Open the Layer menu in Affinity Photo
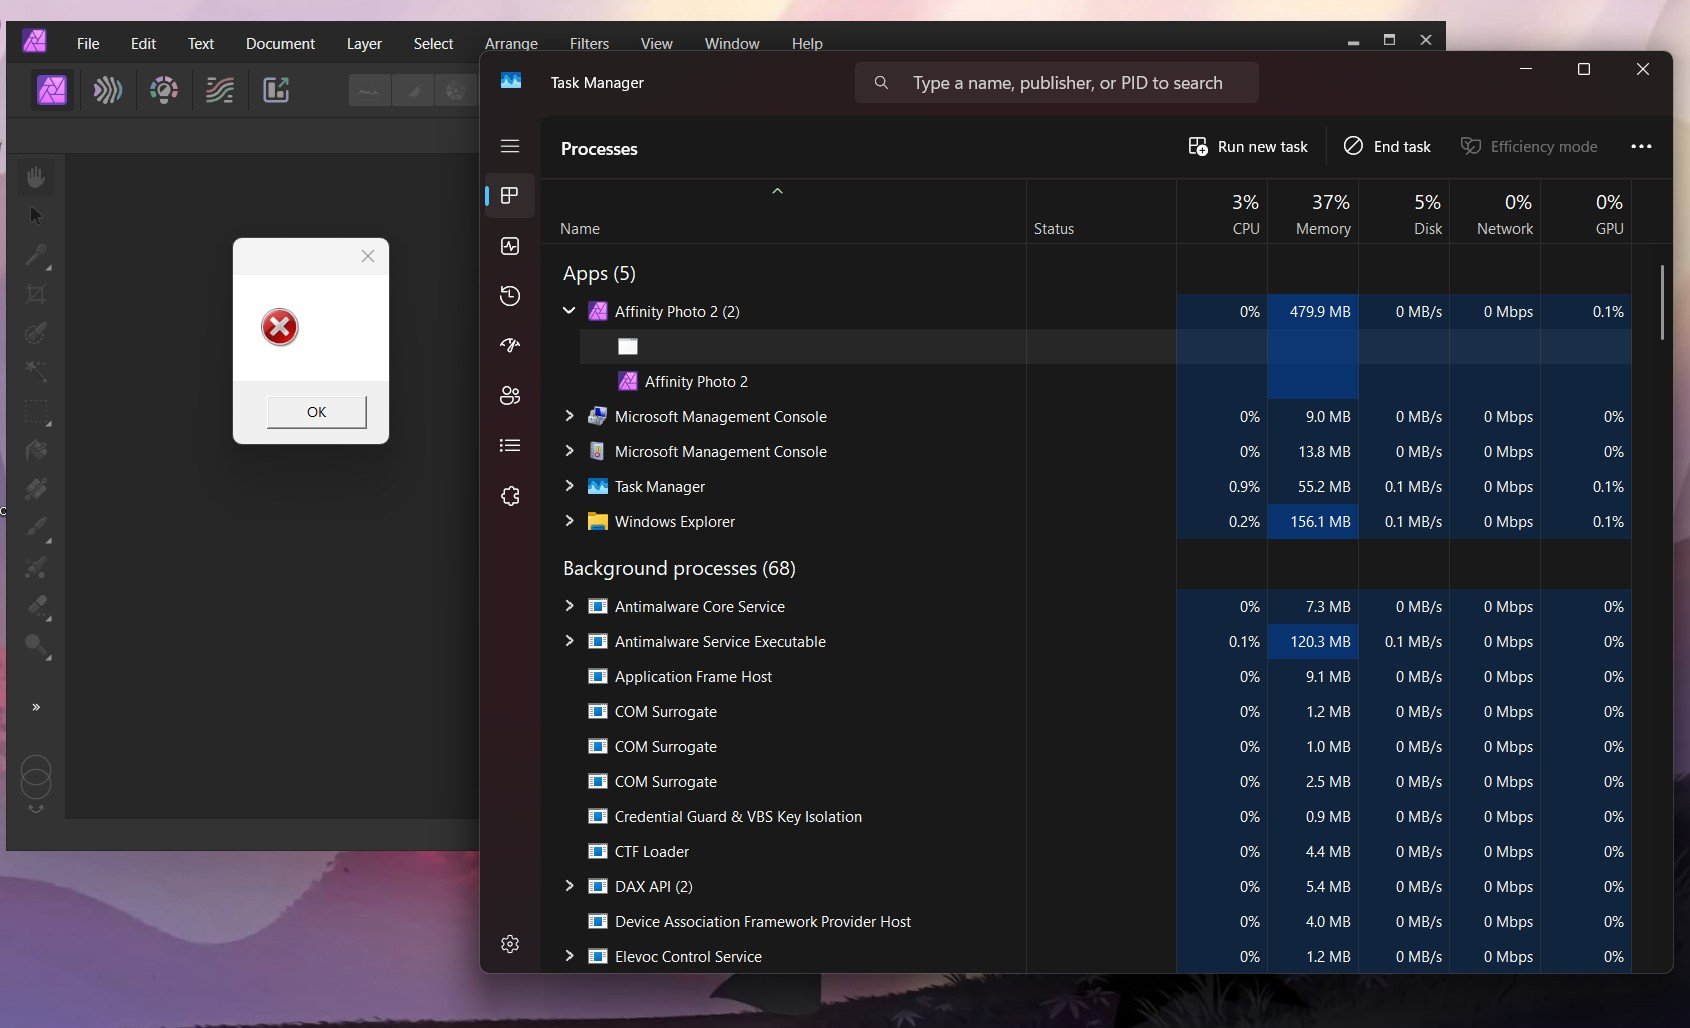The image size is (1690, 1028). pyautogui.click(x=364, y=44)
